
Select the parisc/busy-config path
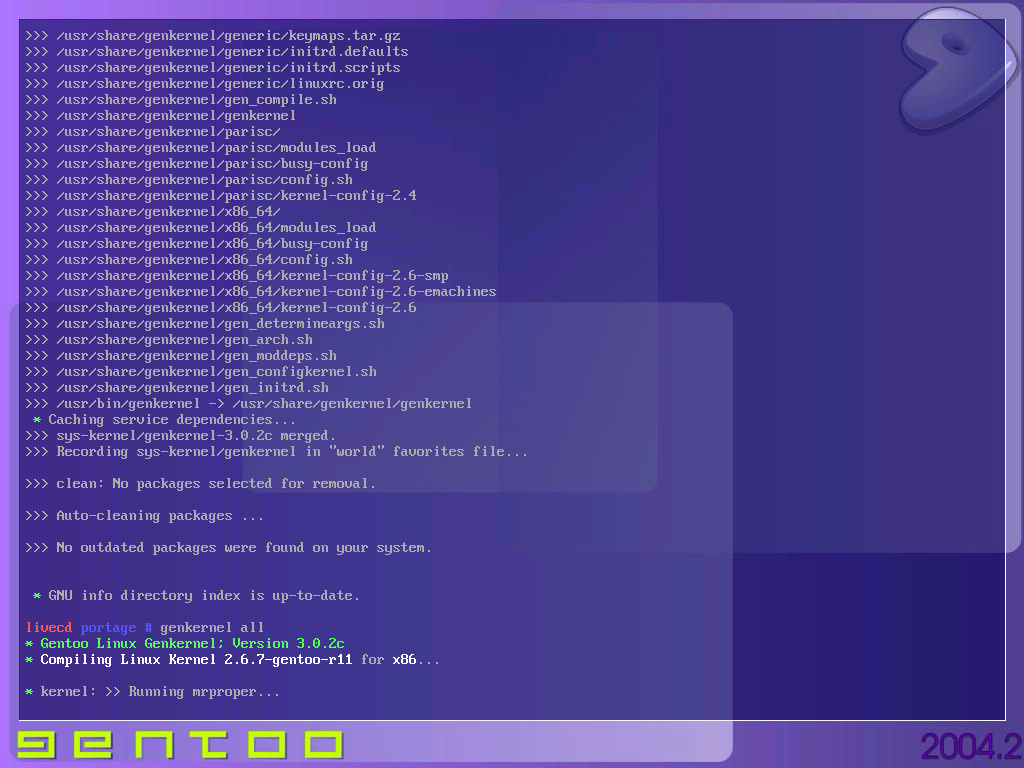(x=197, y=164)
